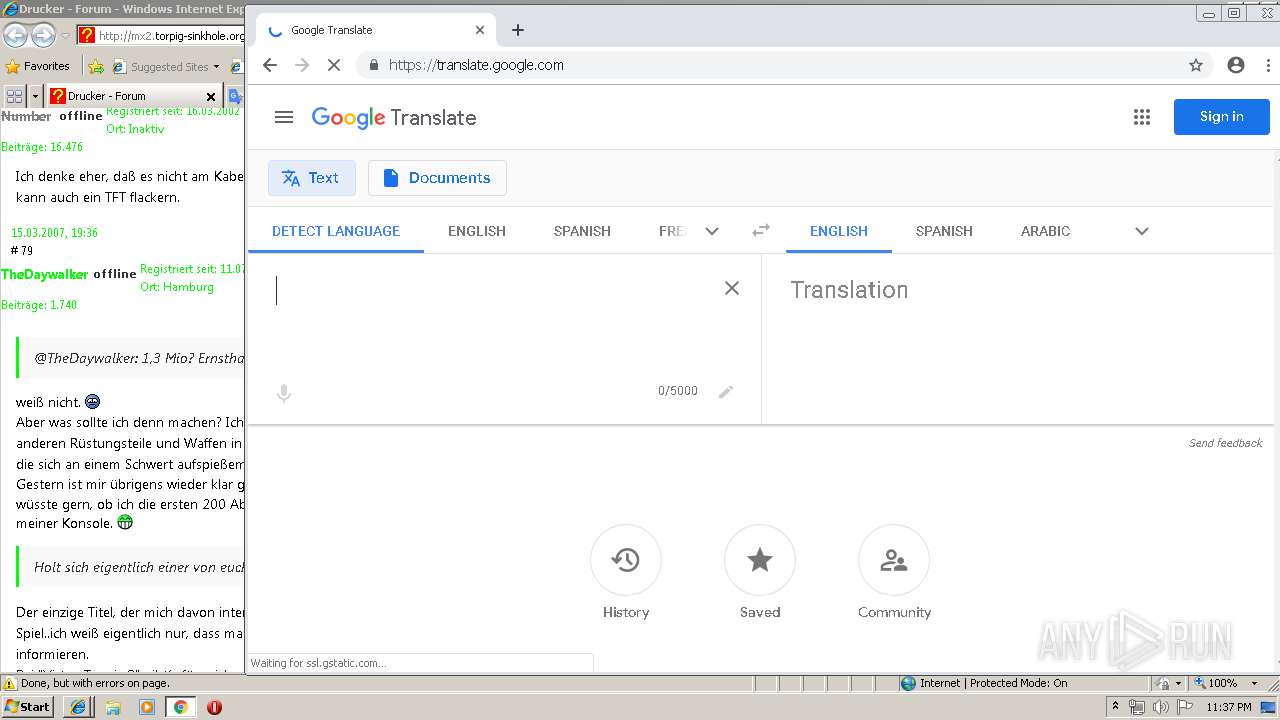Open the Windows Start menu
The height and width of the screenshot is (720, 1280).
28,707
